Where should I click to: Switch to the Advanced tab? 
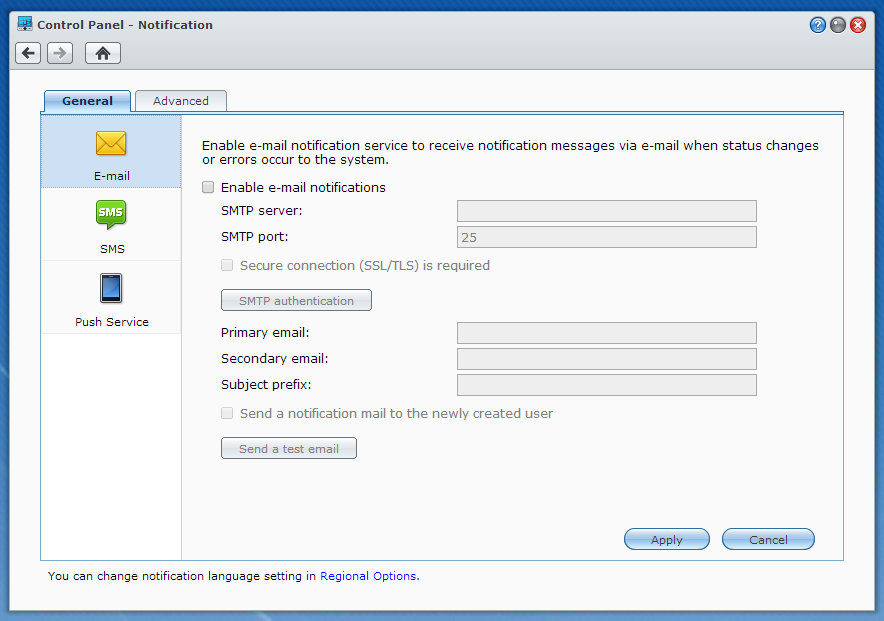[x=181, y=101]
